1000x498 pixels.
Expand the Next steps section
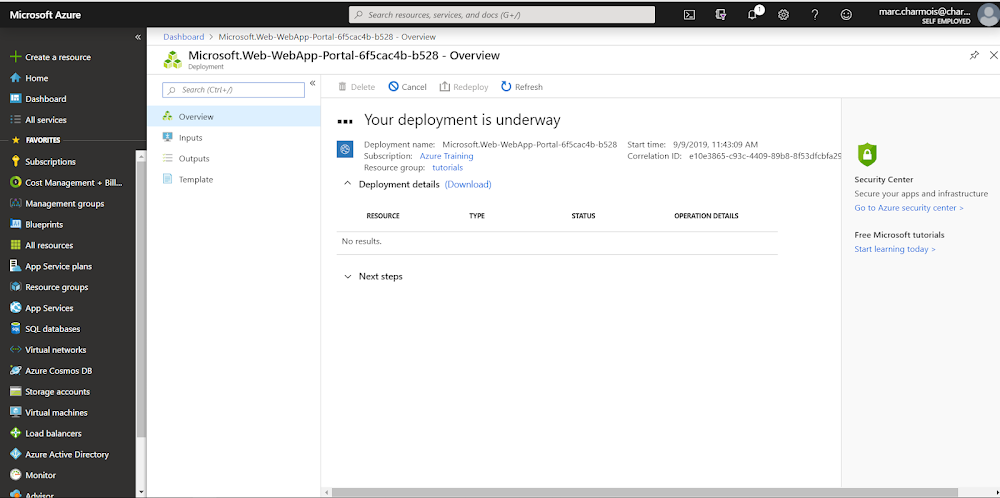click(348, 277)
